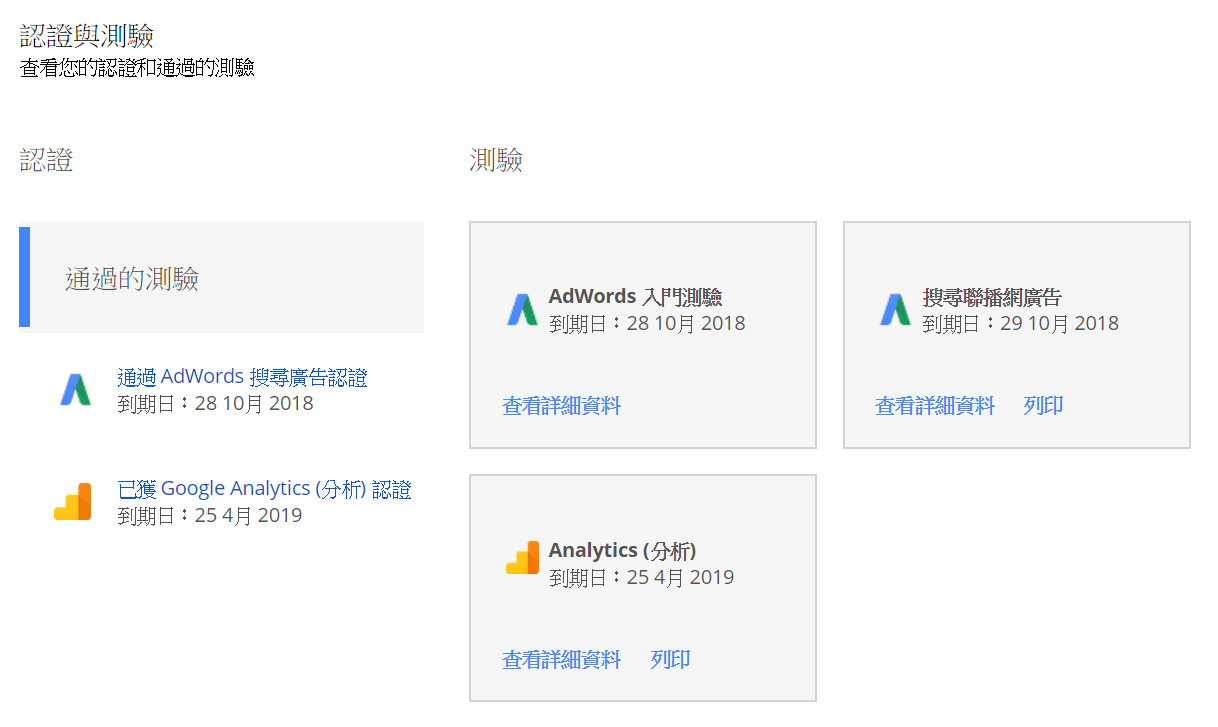Click expiry date under Google Analytics 認證
Viewport: 1218px width, 727px height.
click(209, 516)
